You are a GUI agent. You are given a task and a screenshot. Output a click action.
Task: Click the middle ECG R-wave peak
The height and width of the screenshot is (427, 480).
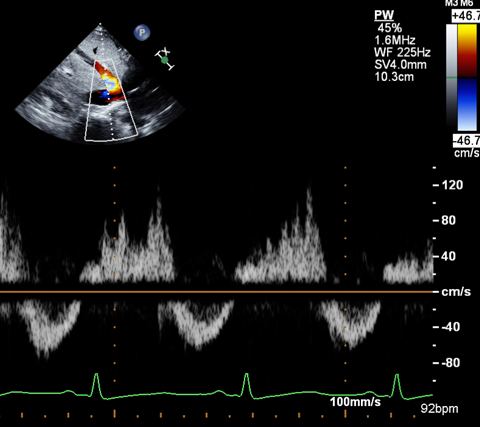click(246, 375)
